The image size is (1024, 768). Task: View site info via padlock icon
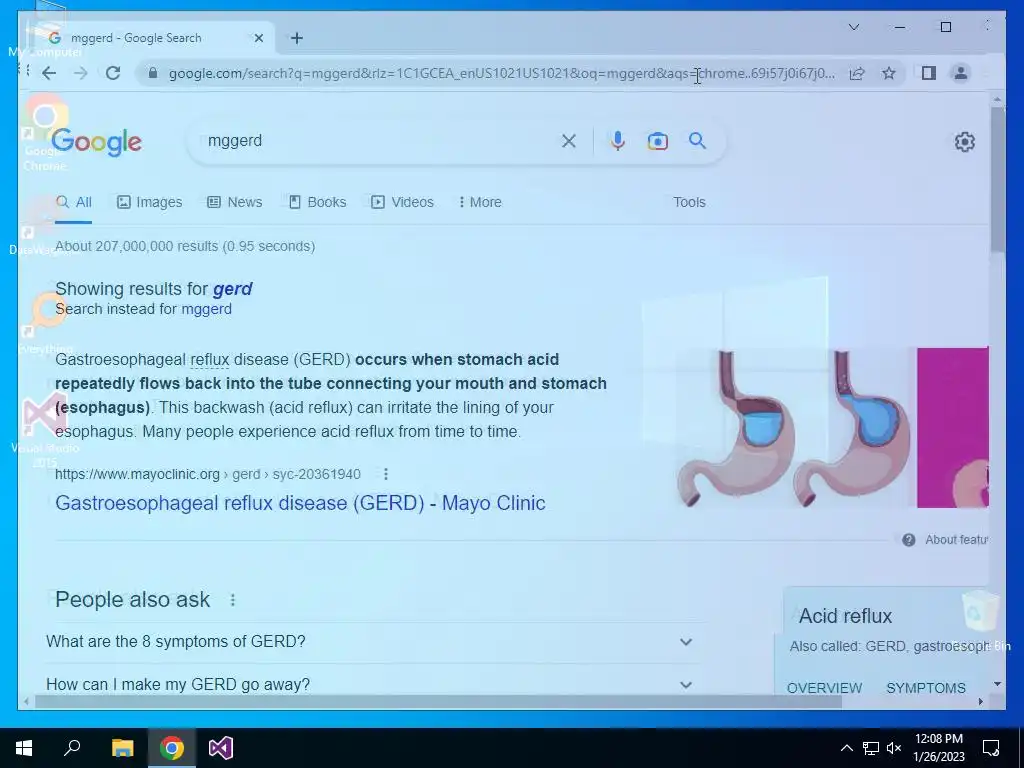click(x=153, y=73)
